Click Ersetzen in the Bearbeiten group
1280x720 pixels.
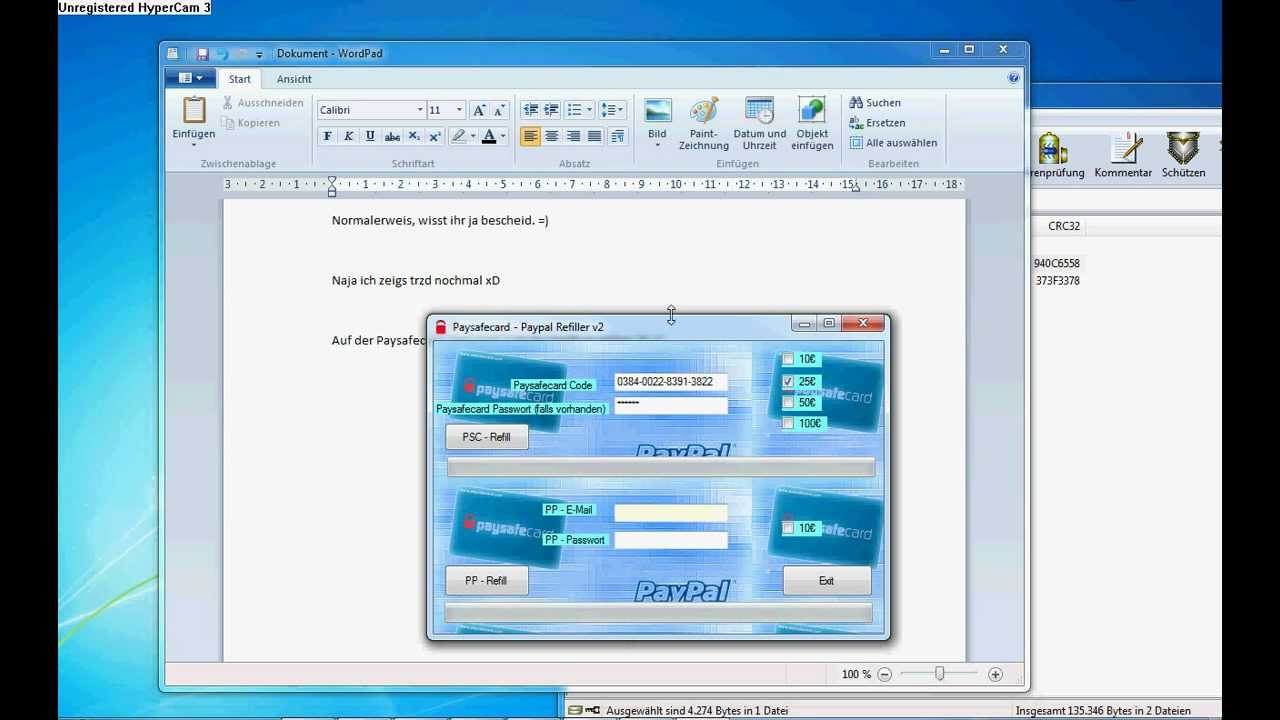[877, 123]
